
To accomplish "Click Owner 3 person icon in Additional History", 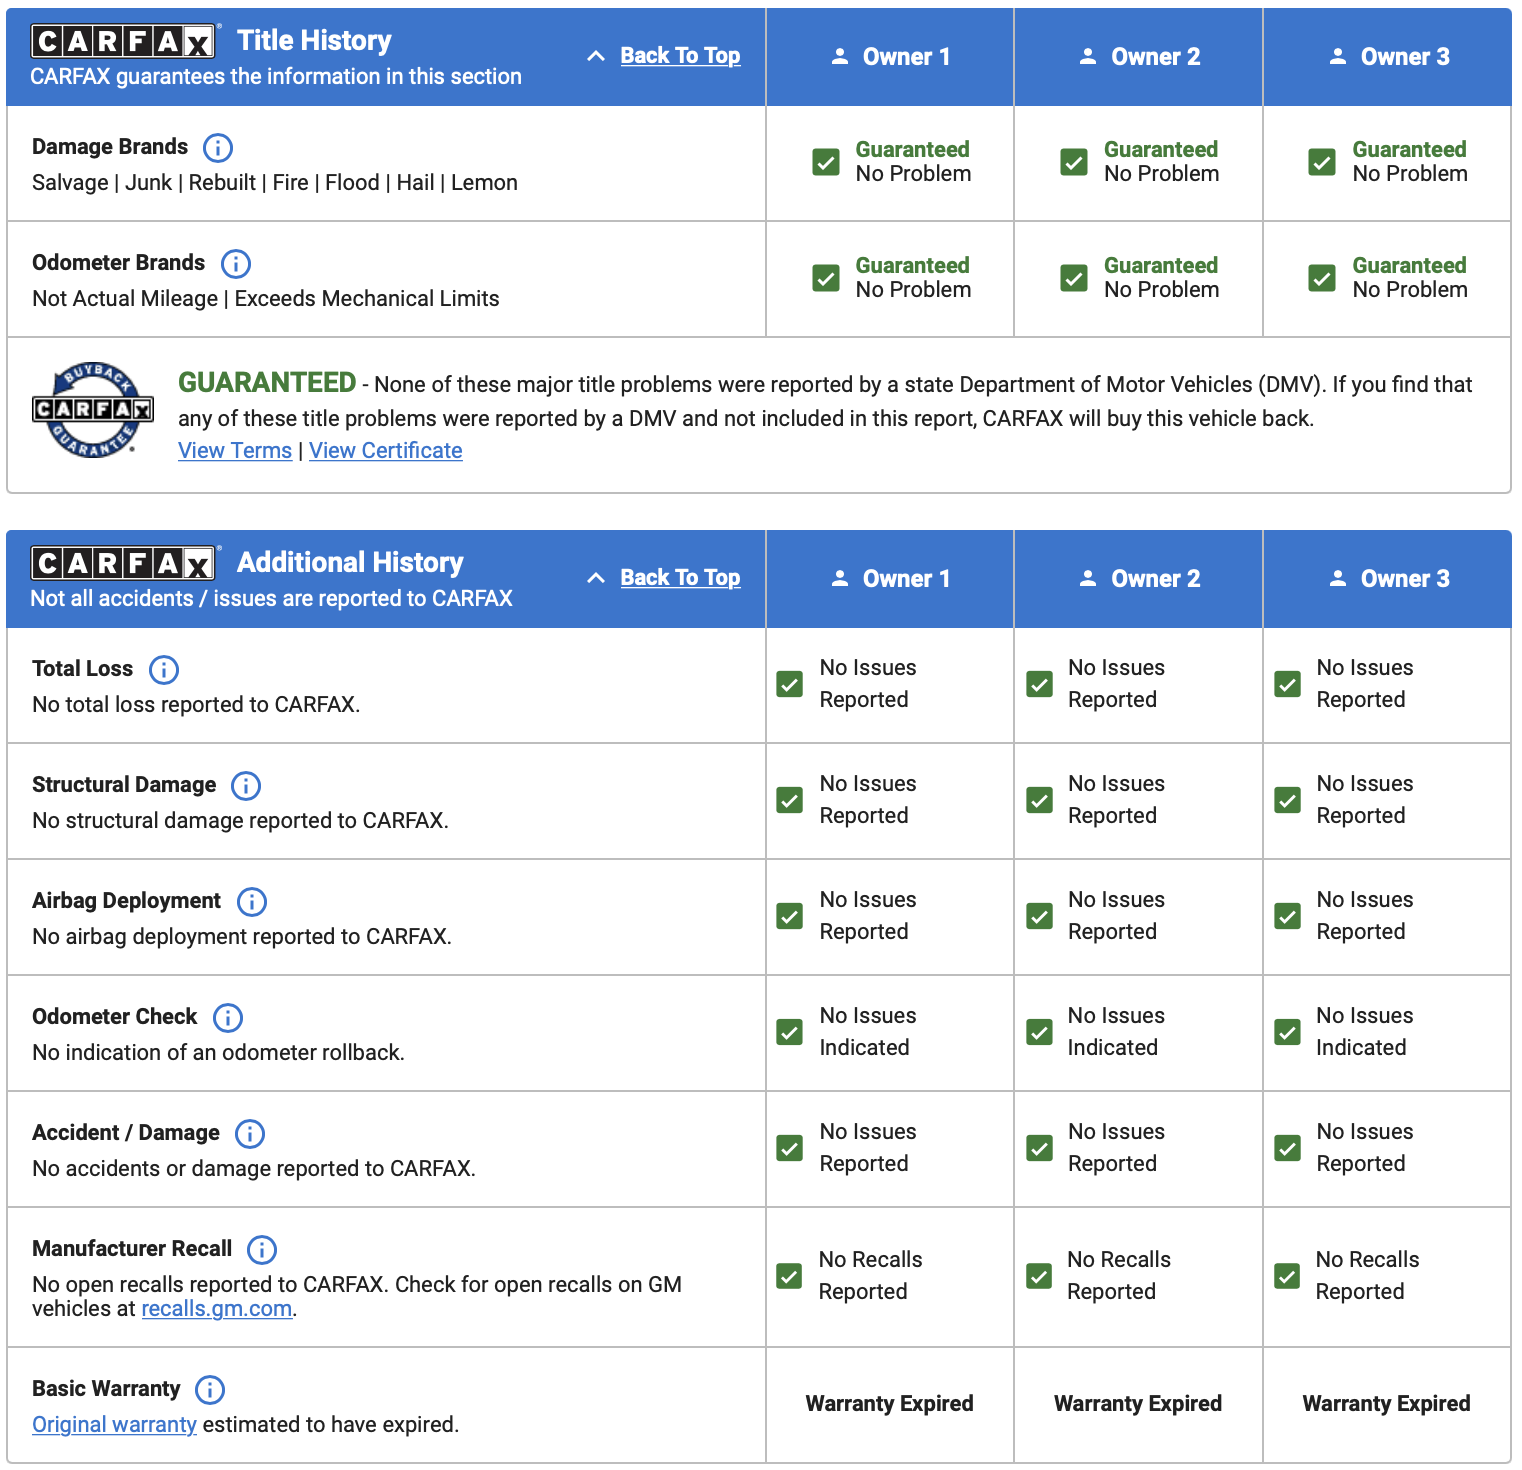I will click(1338, 579).
